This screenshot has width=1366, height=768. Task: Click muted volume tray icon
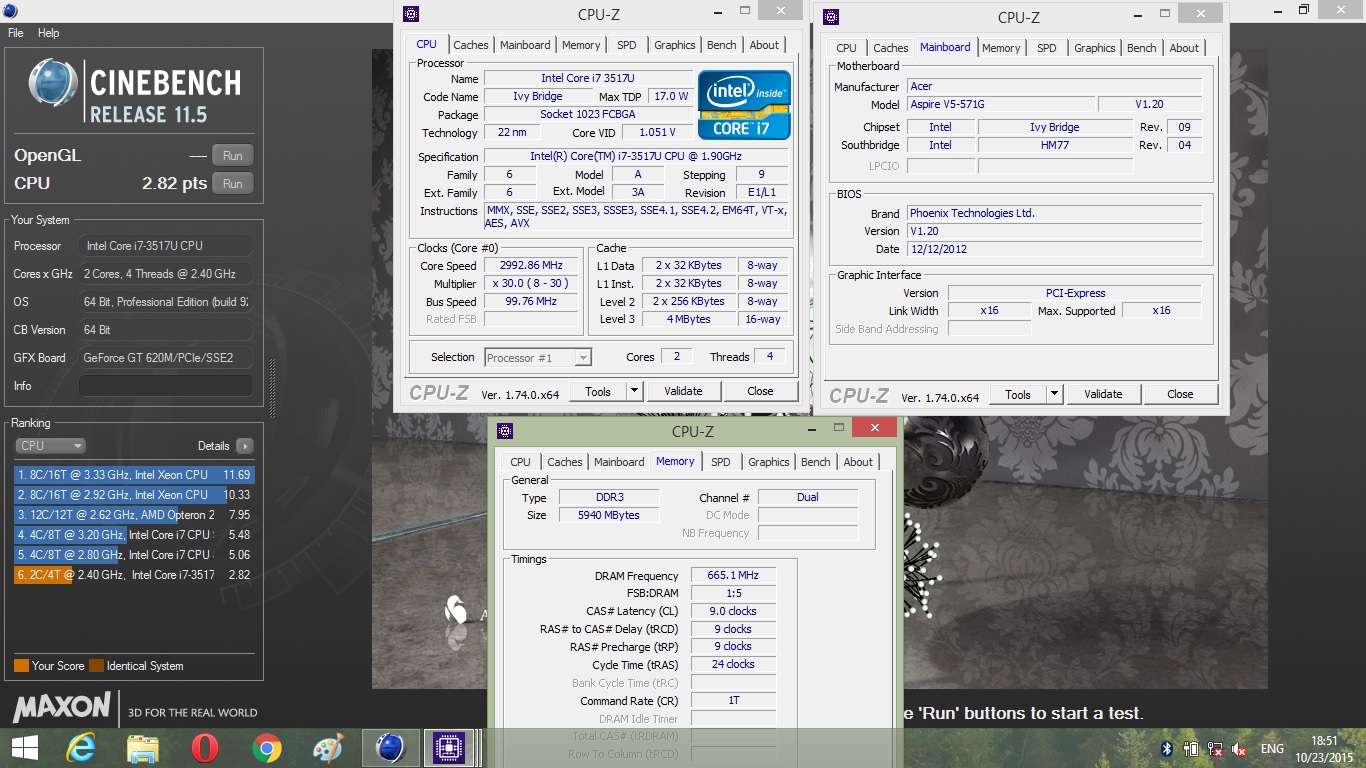click(x=1239, y=749)
